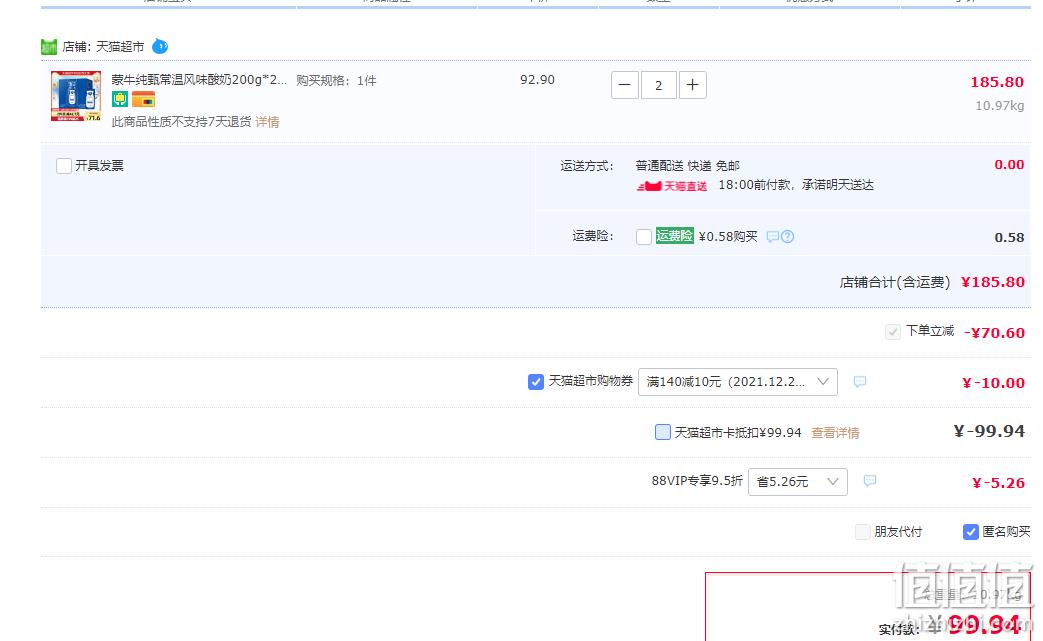Tick the 朋友代付 checkbox

(863, 532)
